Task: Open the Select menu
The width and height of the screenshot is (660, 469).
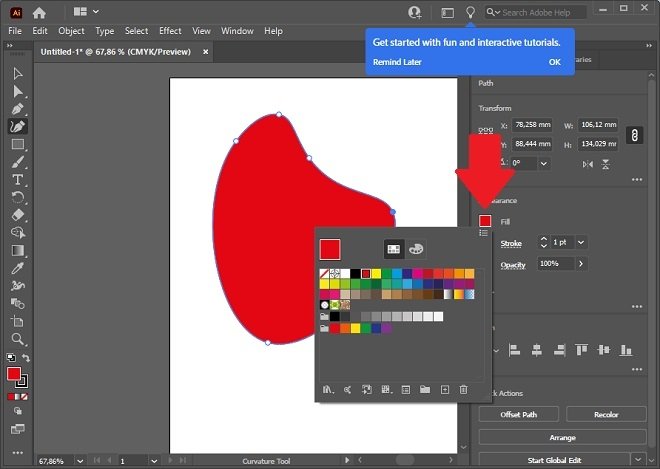Action: coord(136,31)
